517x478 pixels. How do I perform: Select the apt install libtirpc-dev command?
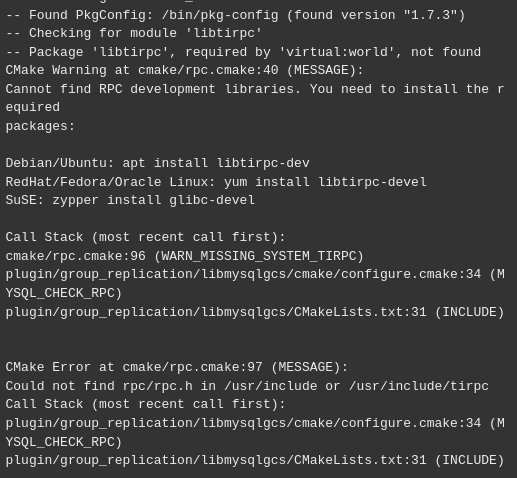(x=216, y=163)
